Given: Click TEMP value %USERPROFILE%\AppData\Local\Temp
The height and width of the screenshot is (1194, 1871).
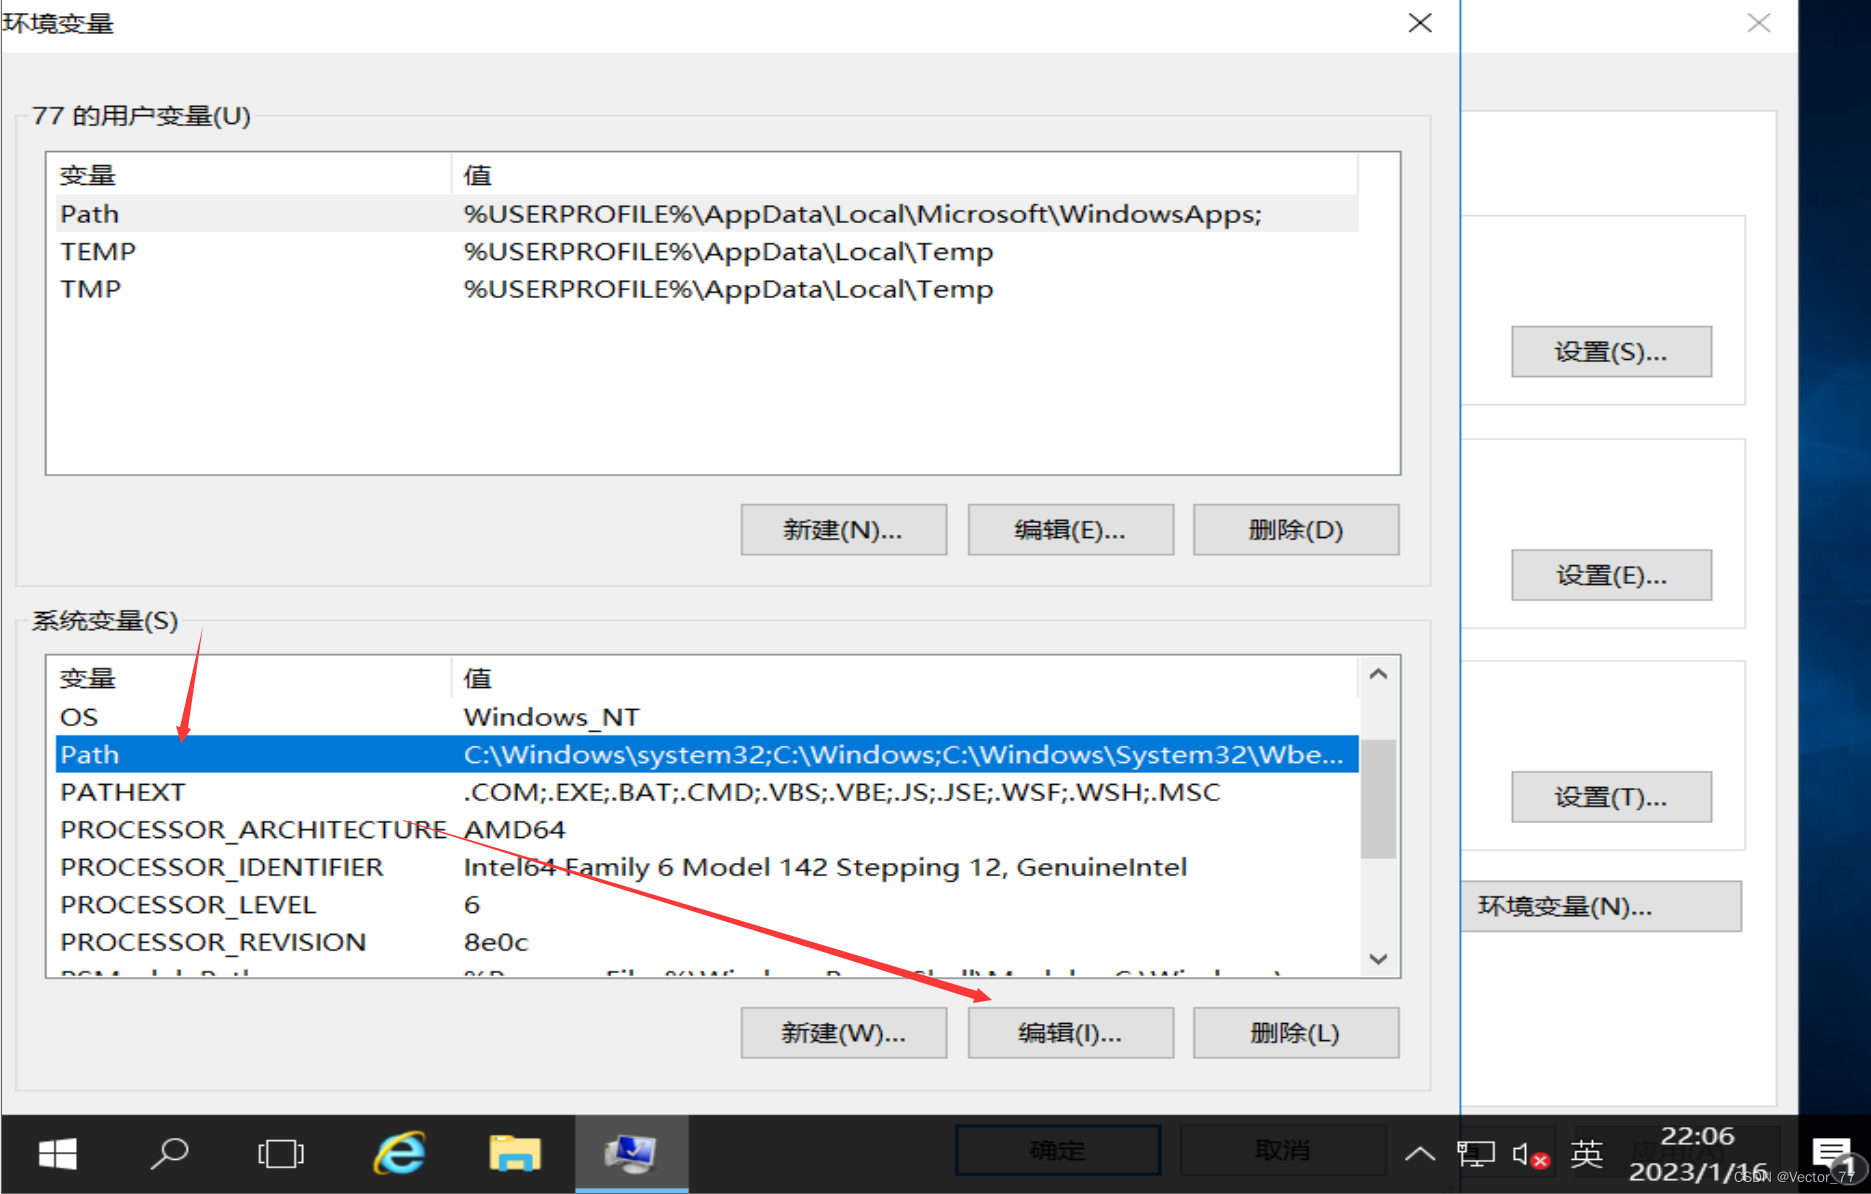Looking at the screenshot, I should pos(728,252).
